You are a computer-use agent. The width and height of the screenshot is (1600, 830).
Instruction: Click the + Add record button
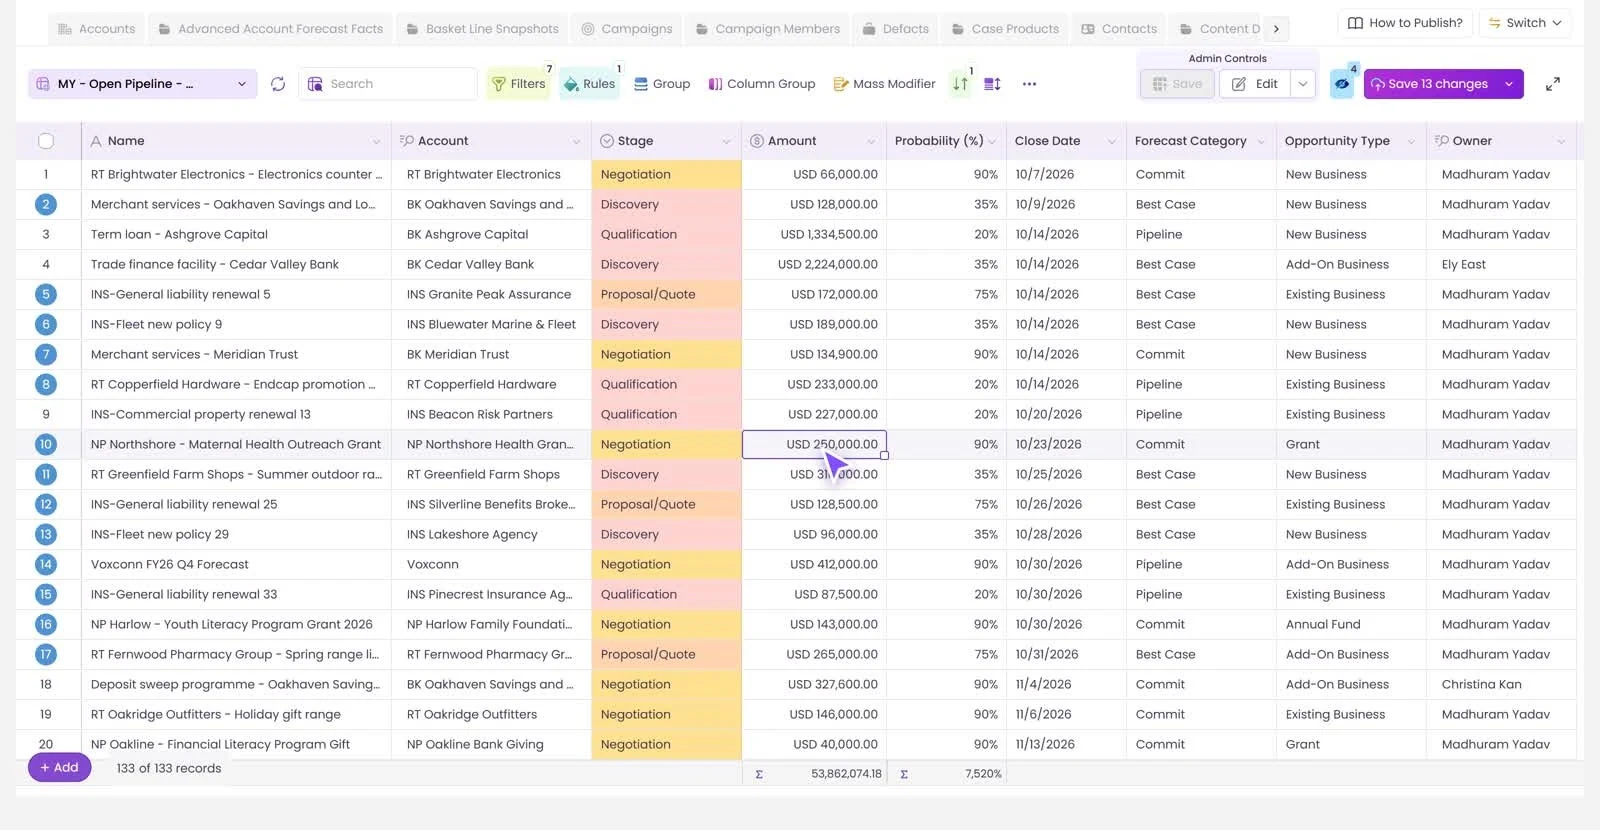(x=59, y=767)
